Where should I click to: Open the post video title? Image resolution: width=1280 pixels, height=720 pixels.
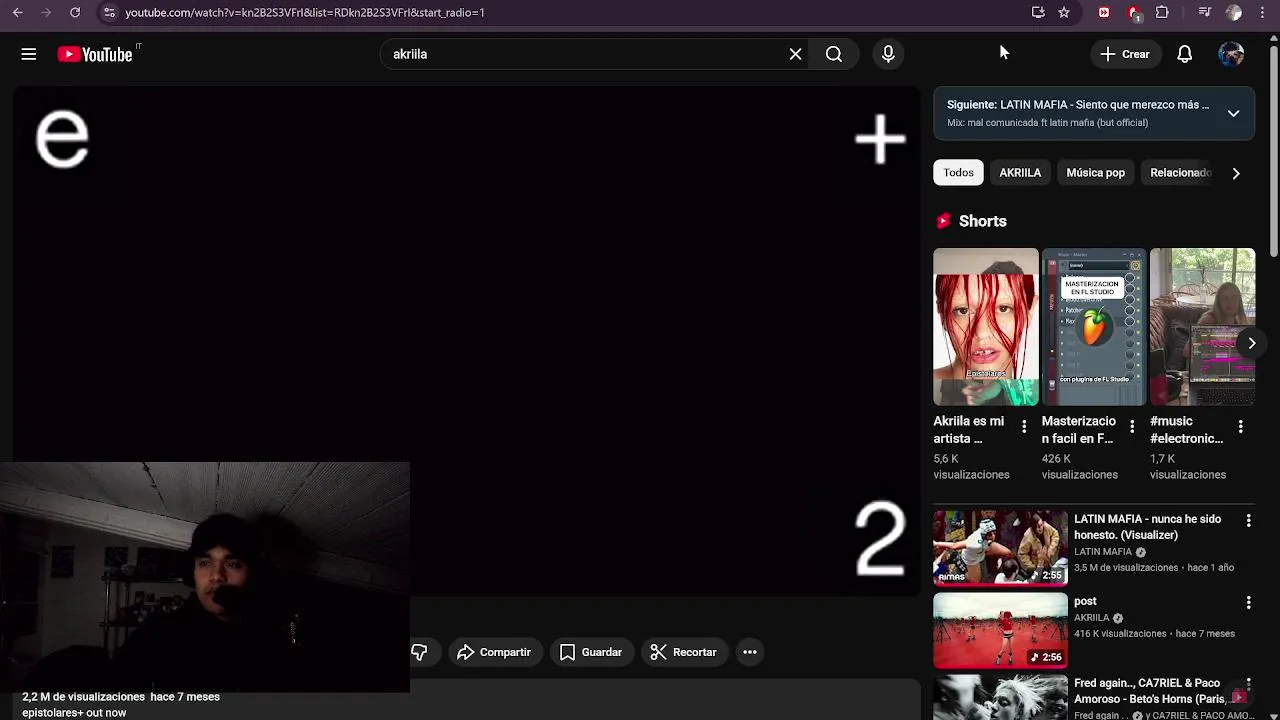point(1085,601)
